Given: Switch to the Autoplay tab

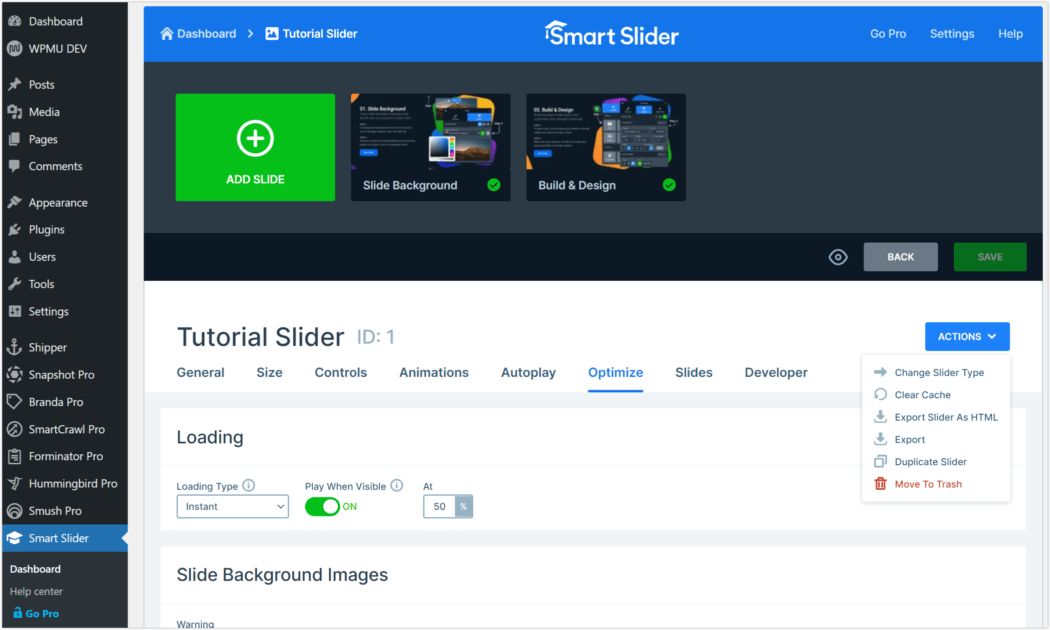Looking at the screenshot, I should [528, 373].
